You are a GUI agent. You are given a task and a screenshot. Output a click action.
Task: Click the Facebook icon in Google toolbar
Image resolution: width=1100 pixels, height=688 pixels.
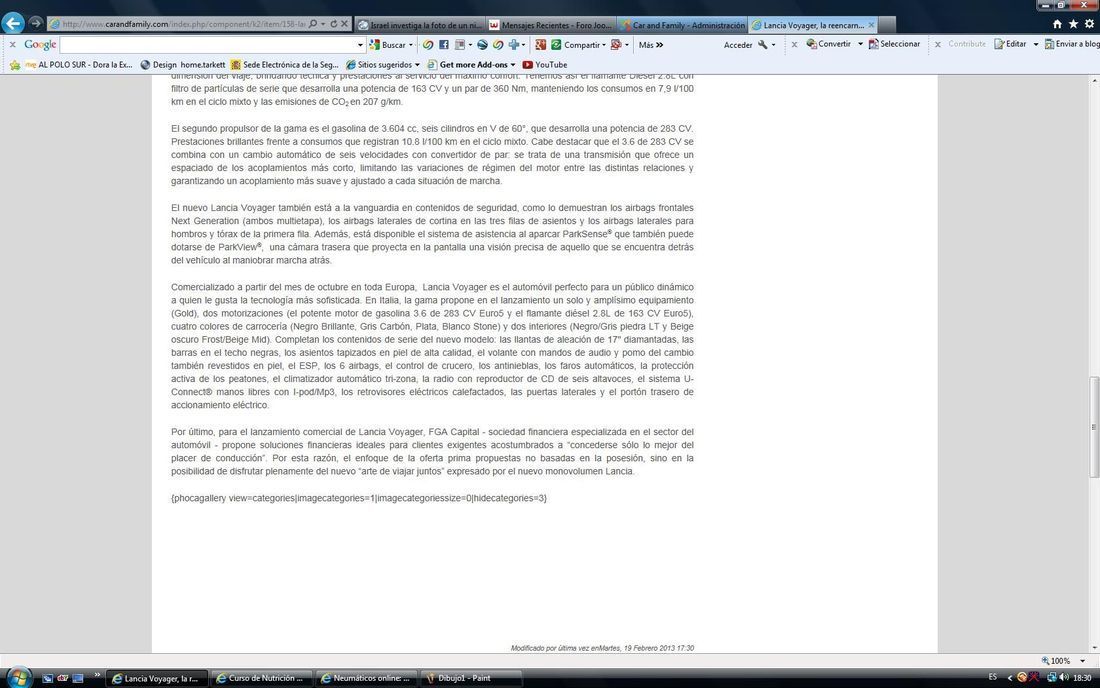pyautogui.click(x=444, y=44)
